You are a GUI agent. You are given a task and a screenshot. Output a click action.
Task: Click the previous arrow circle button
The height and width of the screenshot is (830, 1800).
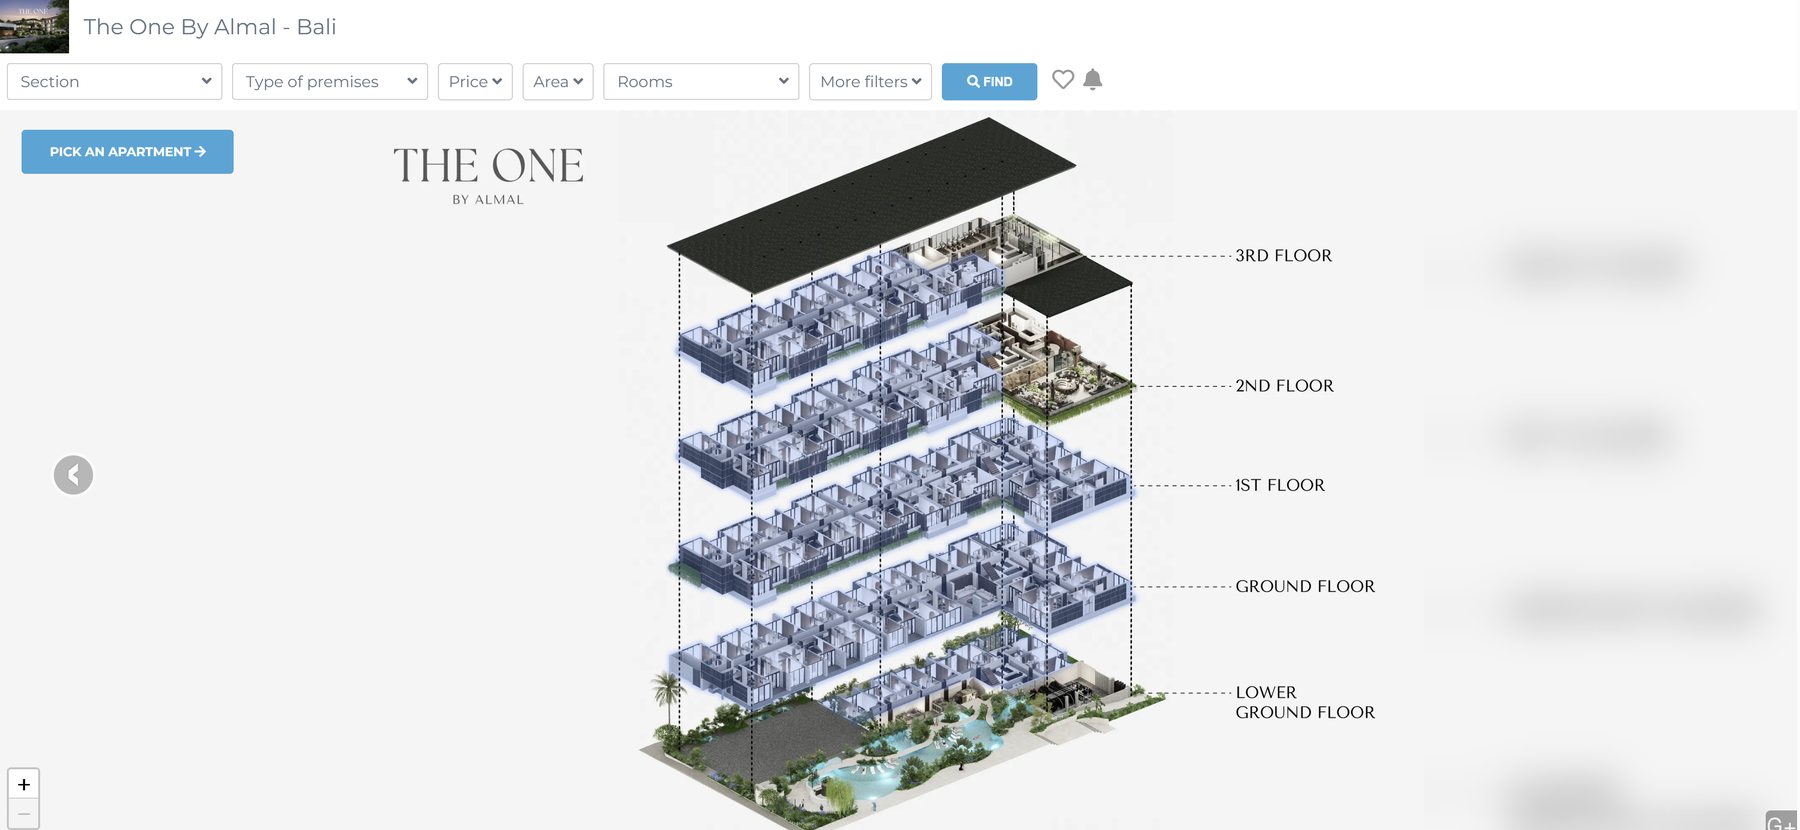pyautogui.click(x=73, y=475)
